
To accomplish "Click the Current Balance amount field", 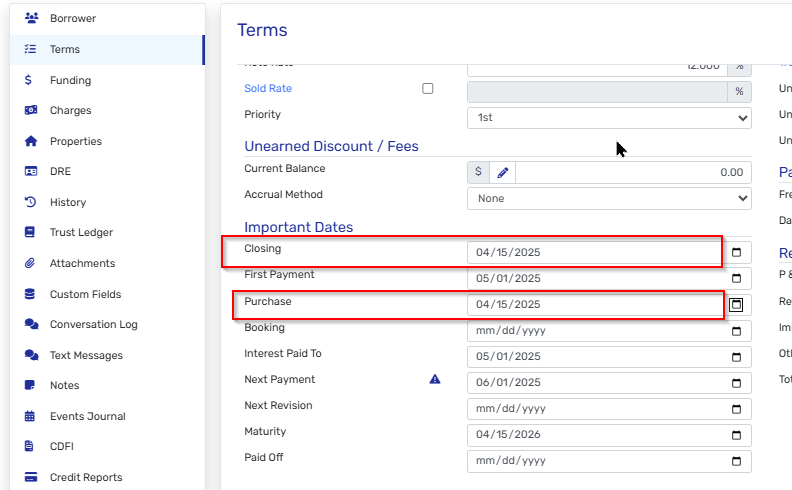I will tap(632, 172).
